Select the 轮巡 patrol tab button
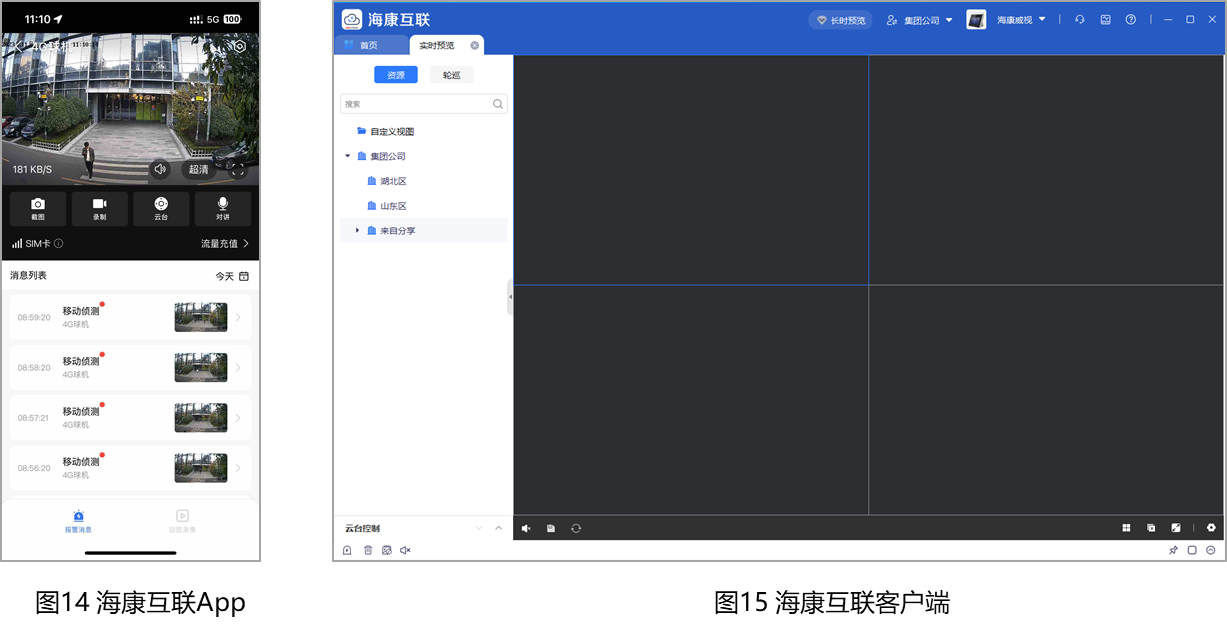The image size is (1227, 632). coord(451,75)
